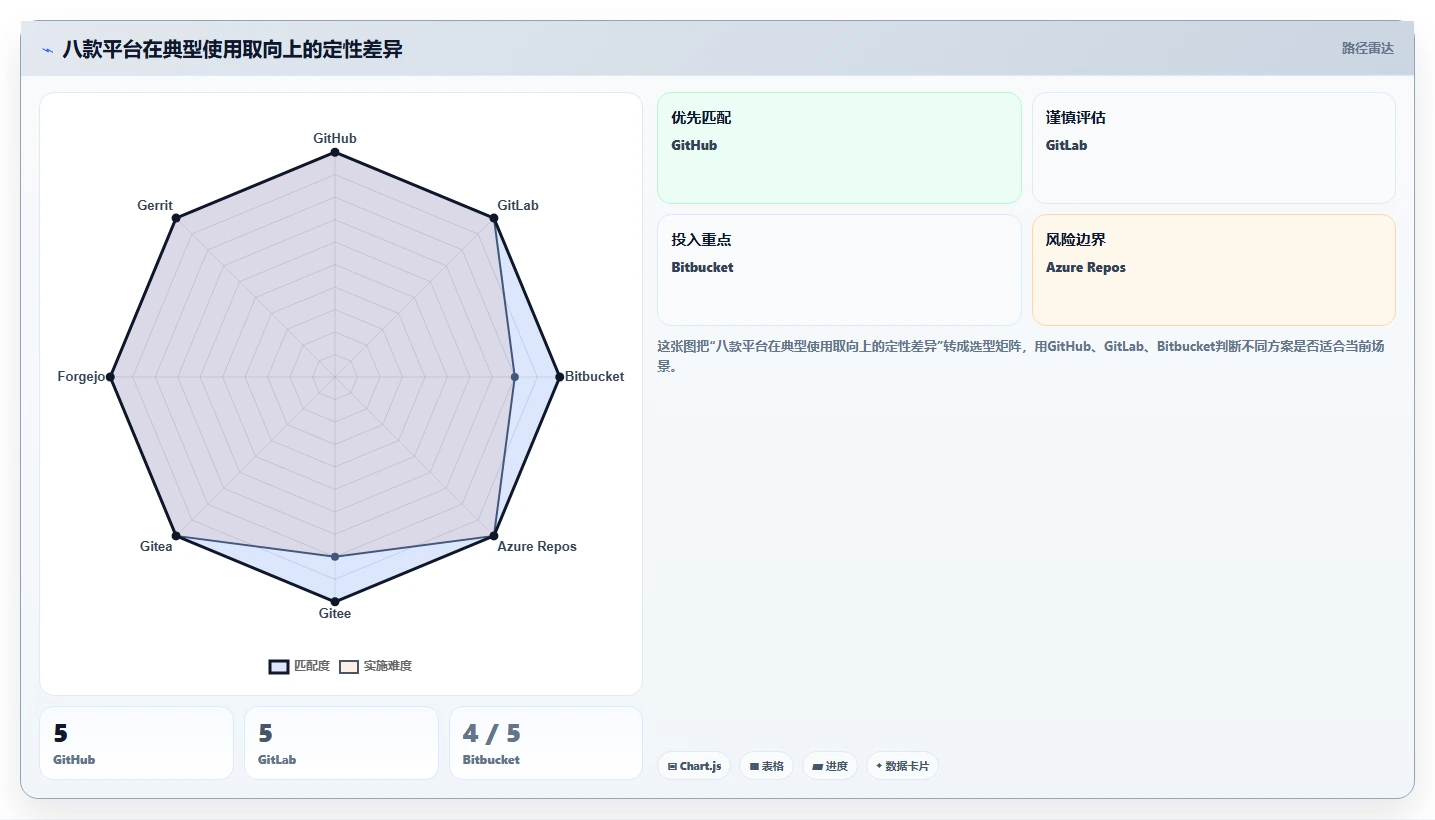Select the orange 风险边界 card
The width and height of the screenshot is (1435, 820).
pyautogui.click(x=1213, y=270)
